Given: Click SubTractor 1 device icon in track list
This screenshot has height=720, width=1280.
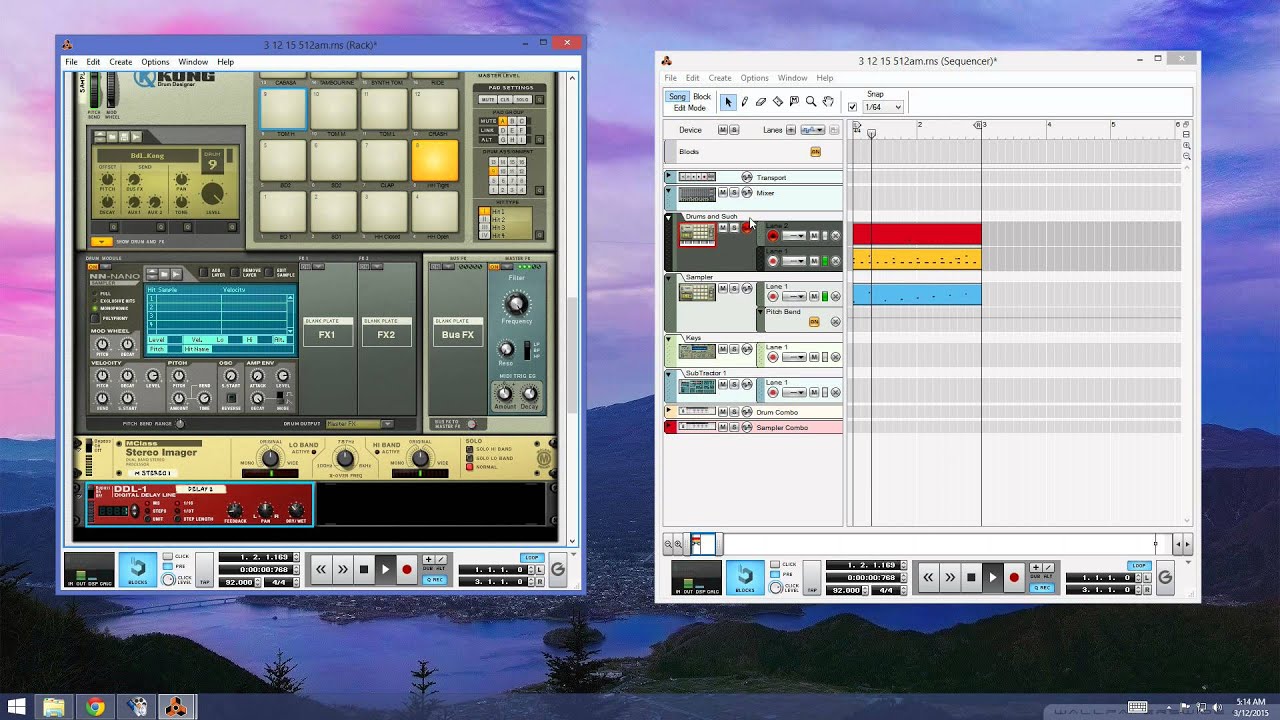Looking at the screenshot, I should pyautogui.click(x=697, y=386).
